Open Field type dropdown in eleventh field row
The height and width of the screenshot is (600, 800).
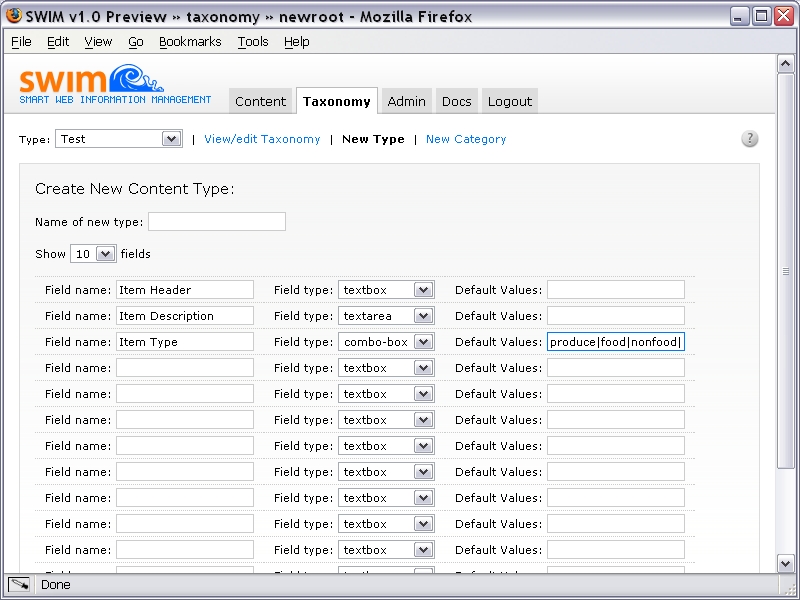386,550
